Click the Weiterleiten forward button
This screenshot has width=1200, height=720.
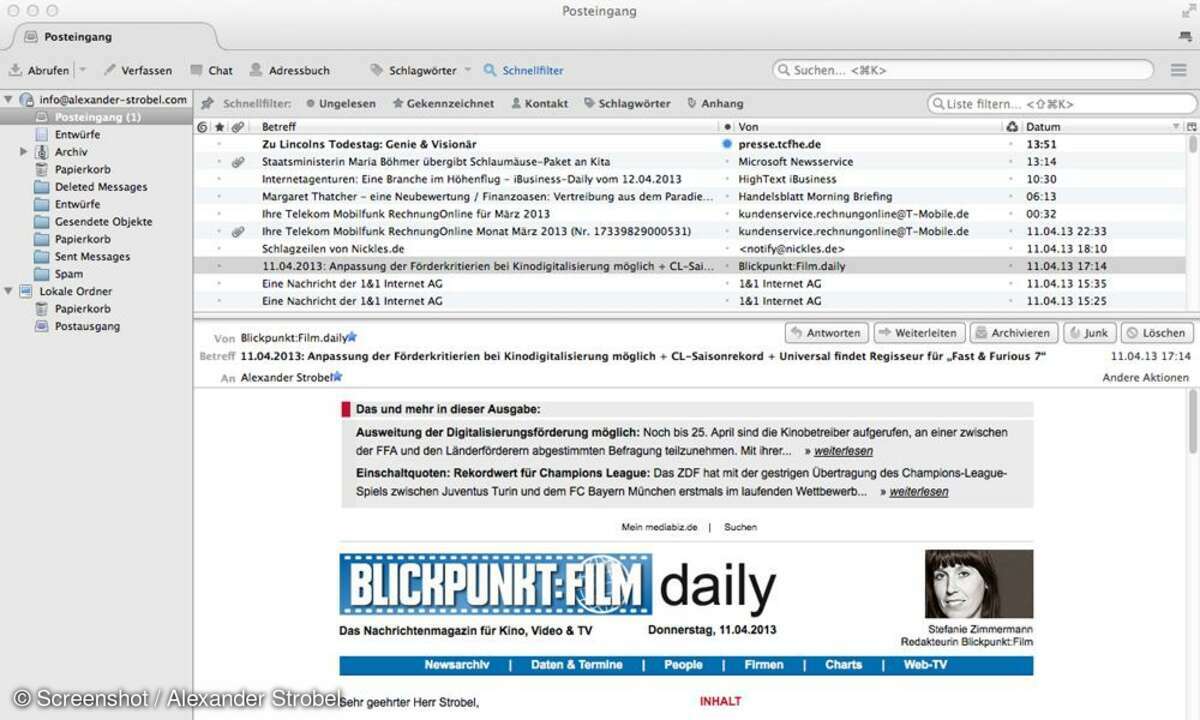918,333
